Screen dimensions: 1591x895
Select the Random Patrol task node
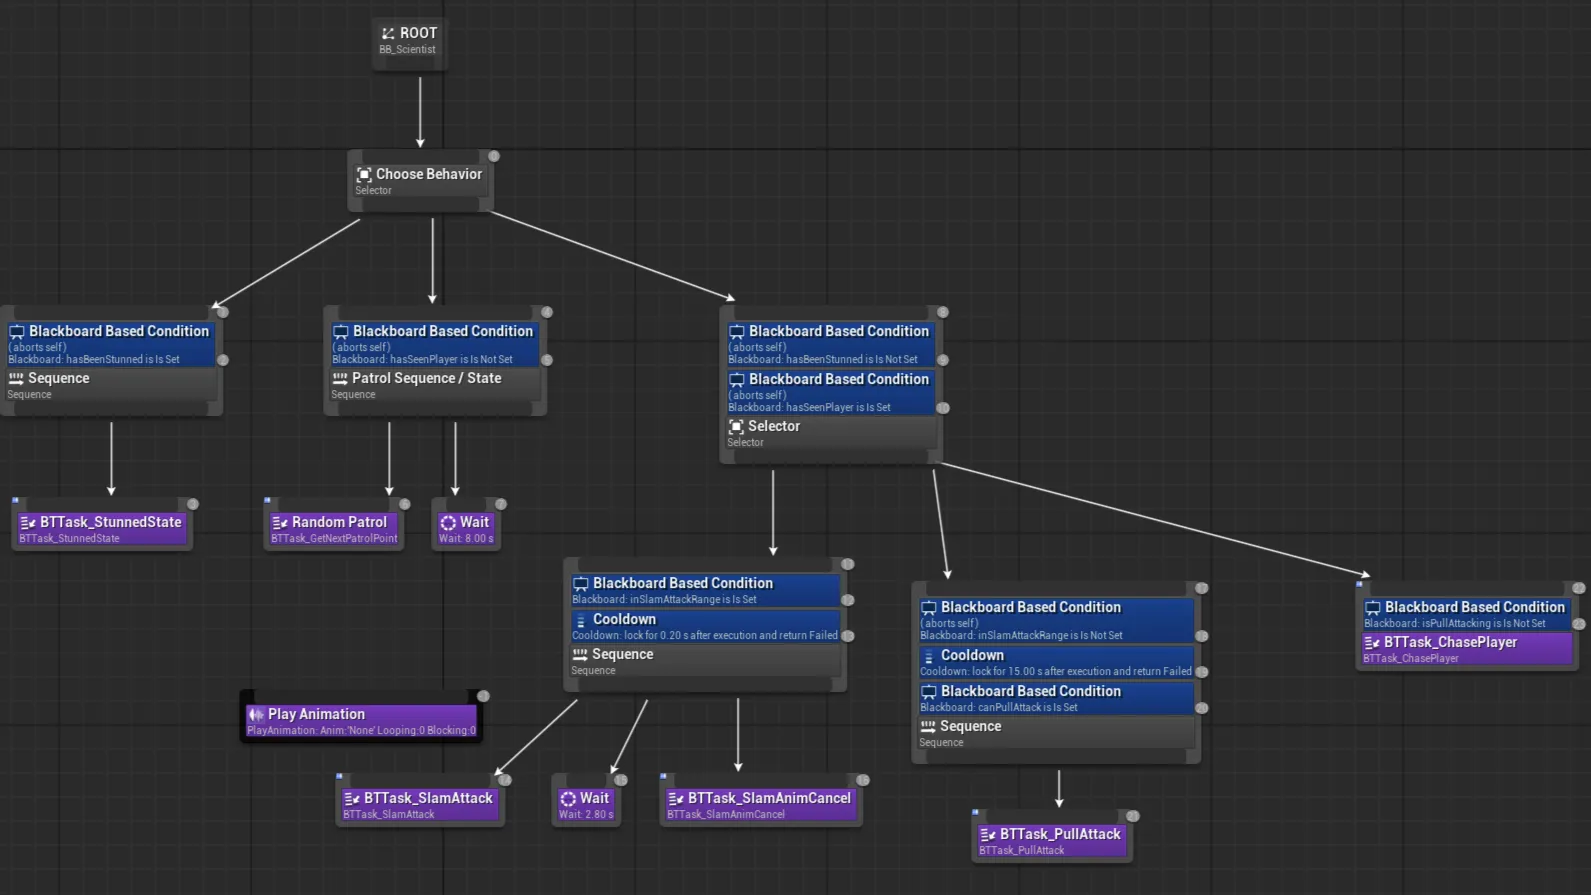[335, 528]
